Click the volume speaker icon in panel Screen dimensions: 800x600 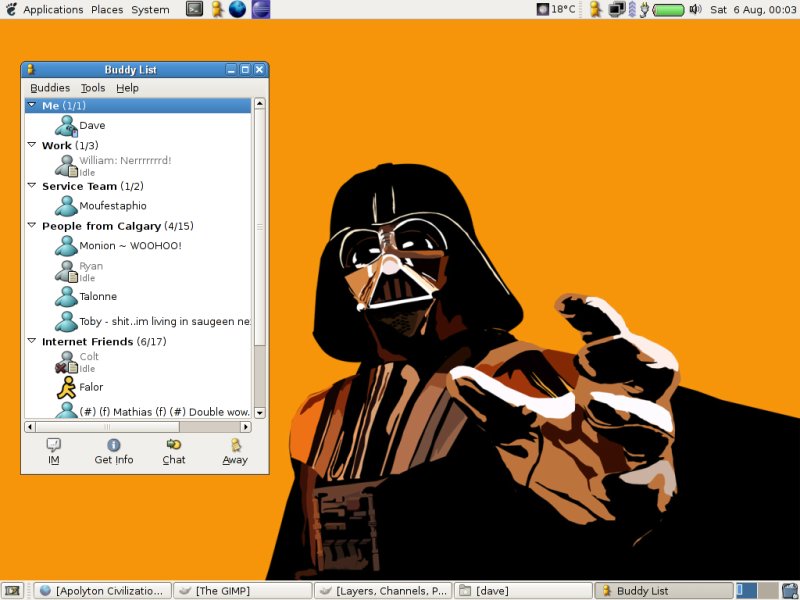click(x=695, y=9)
